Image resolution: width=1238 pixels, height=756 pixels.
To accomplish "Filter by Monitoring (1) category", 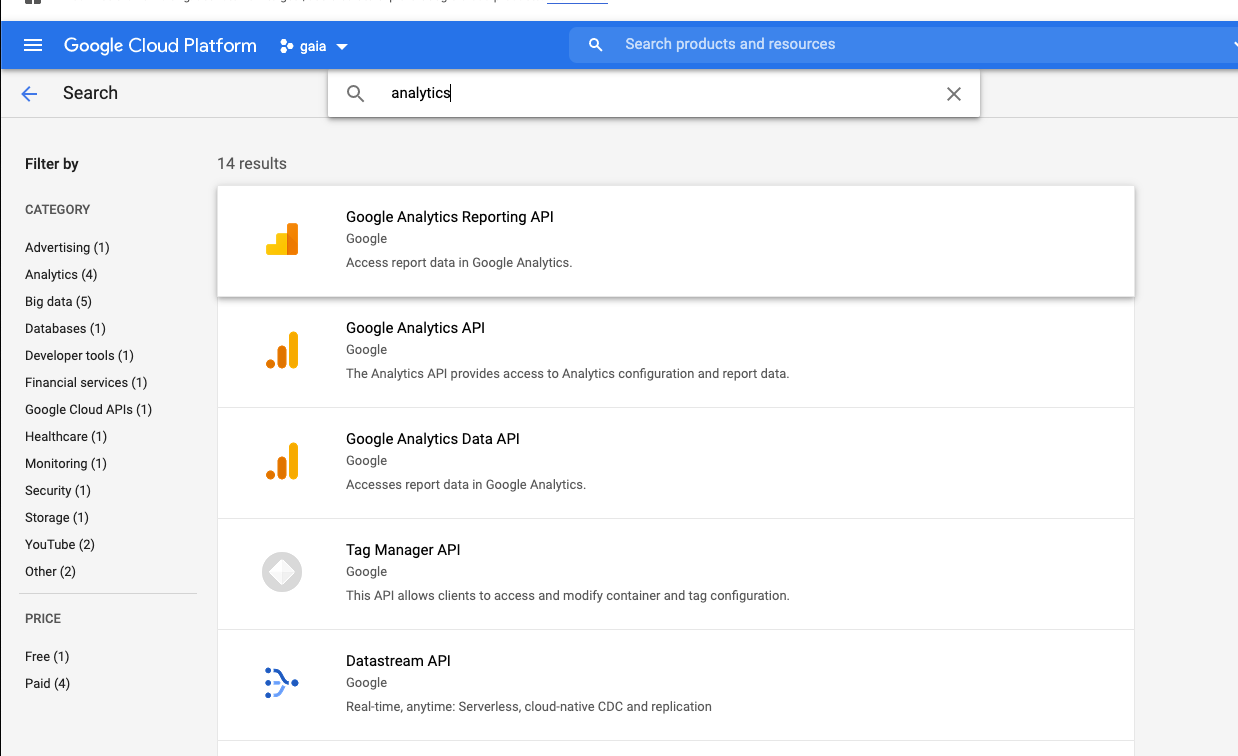I will tap(66, 464).
